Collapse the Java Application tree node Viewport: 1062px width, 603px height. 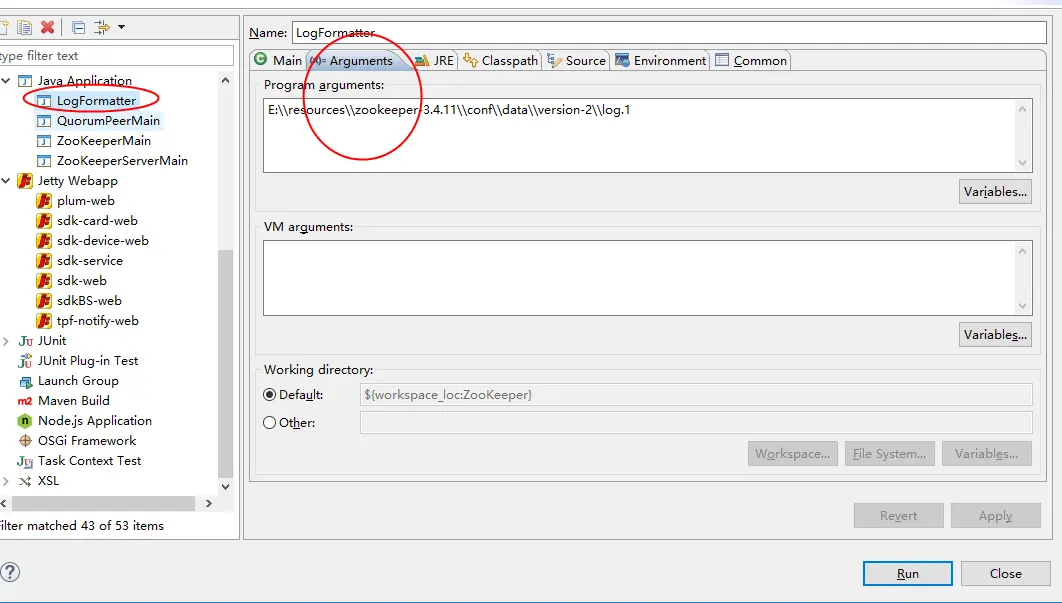click(6, 81)
